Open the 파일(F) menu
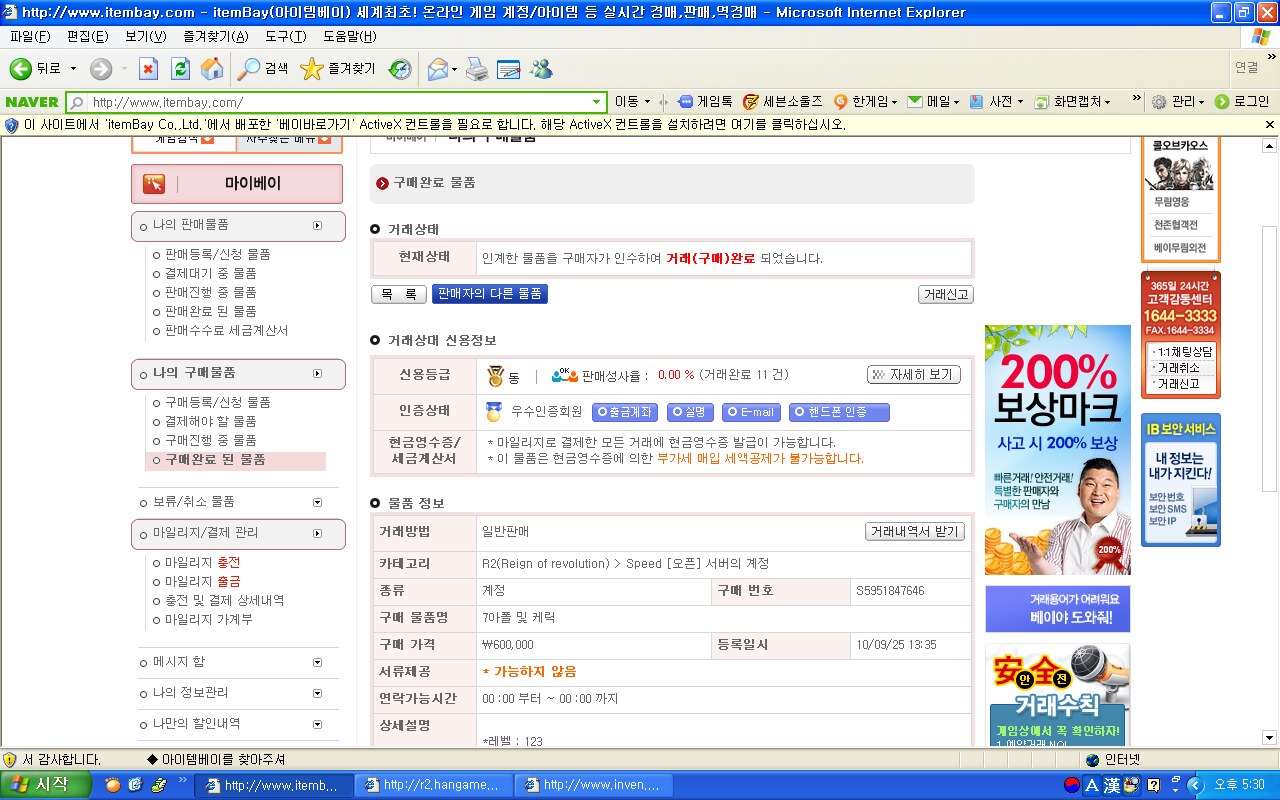Viewport: 1280px width, 800px height. (30, 37)
